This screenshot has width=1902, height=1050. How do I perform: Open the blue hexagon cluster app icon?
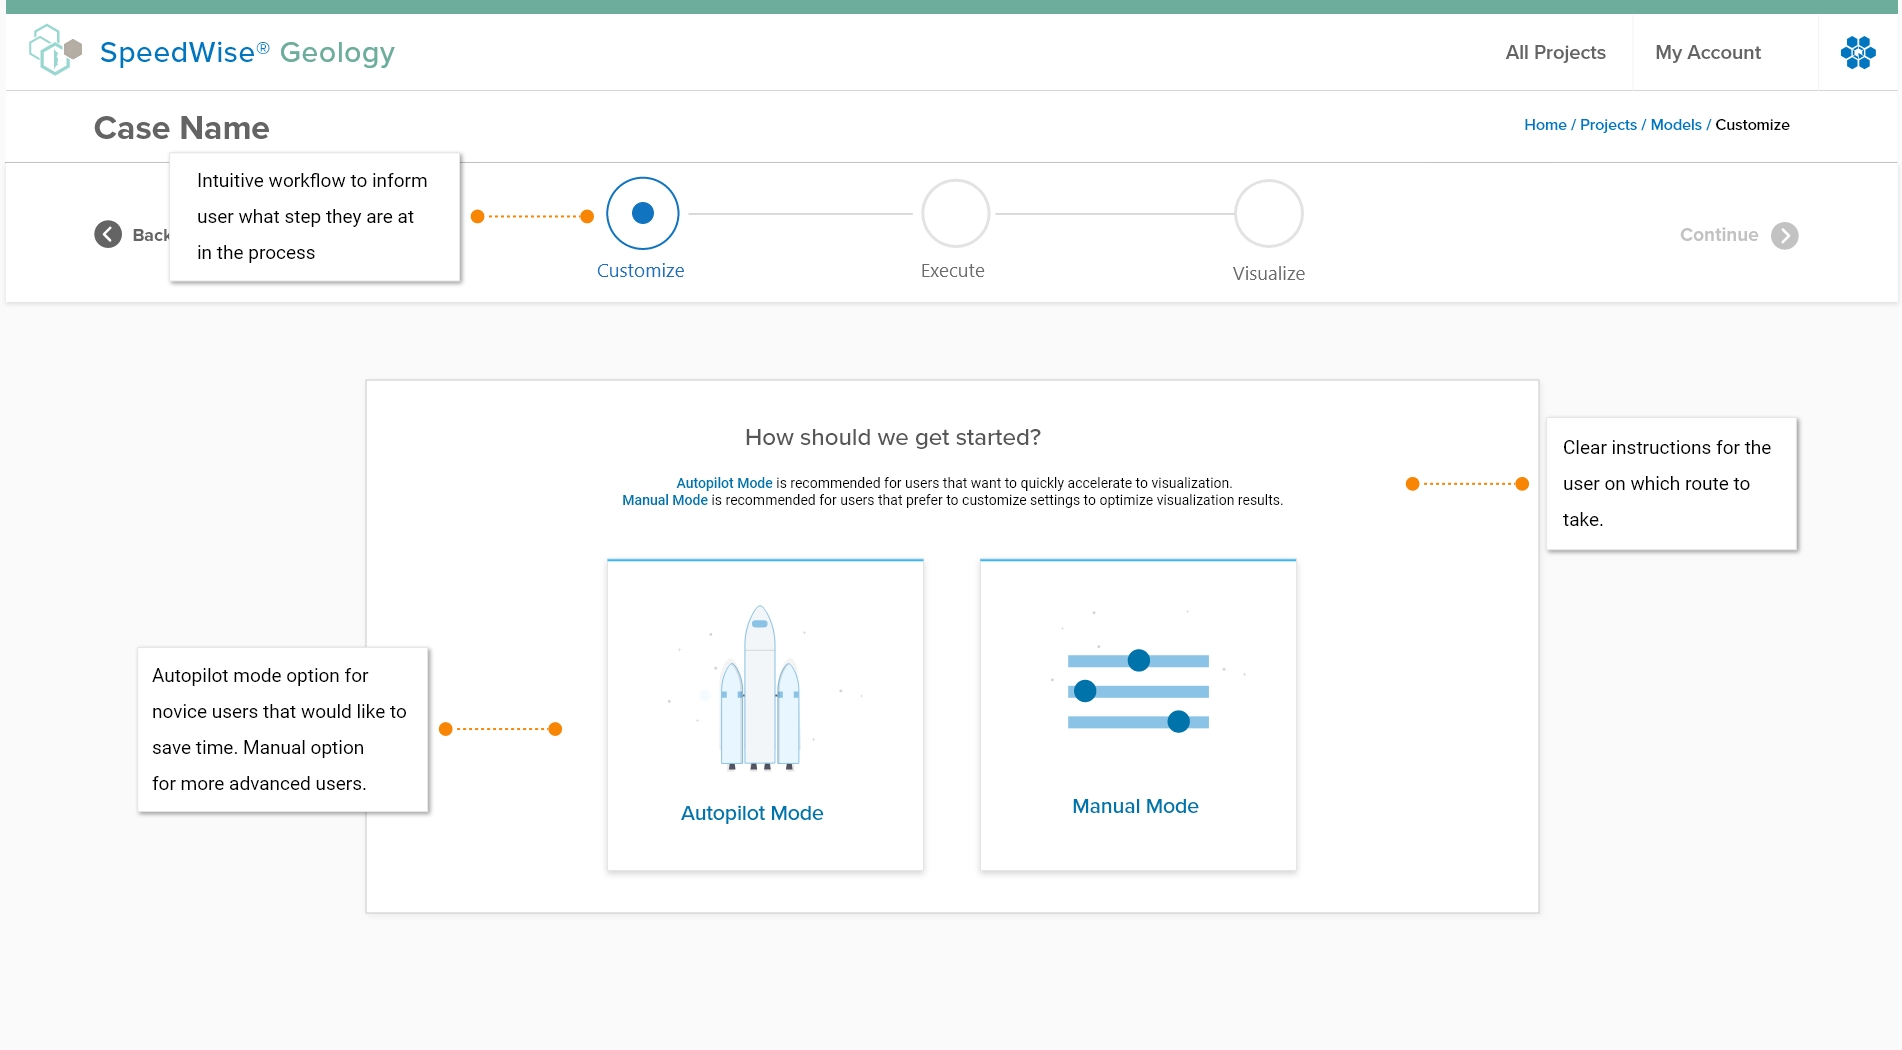pos(1857,52)
